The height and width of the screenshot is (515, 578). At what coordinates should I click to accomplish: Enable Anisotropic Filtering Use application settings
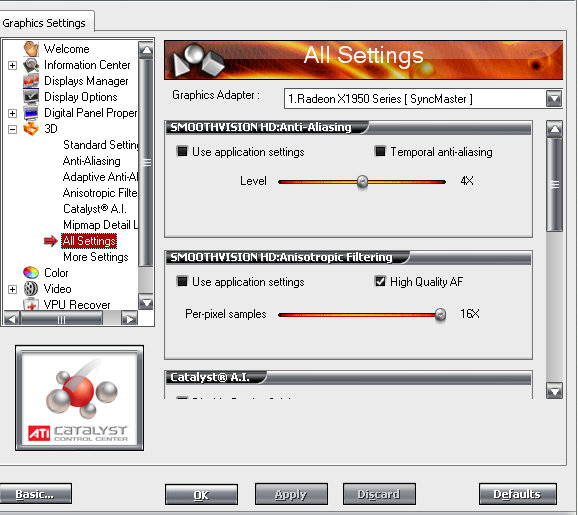182,282
